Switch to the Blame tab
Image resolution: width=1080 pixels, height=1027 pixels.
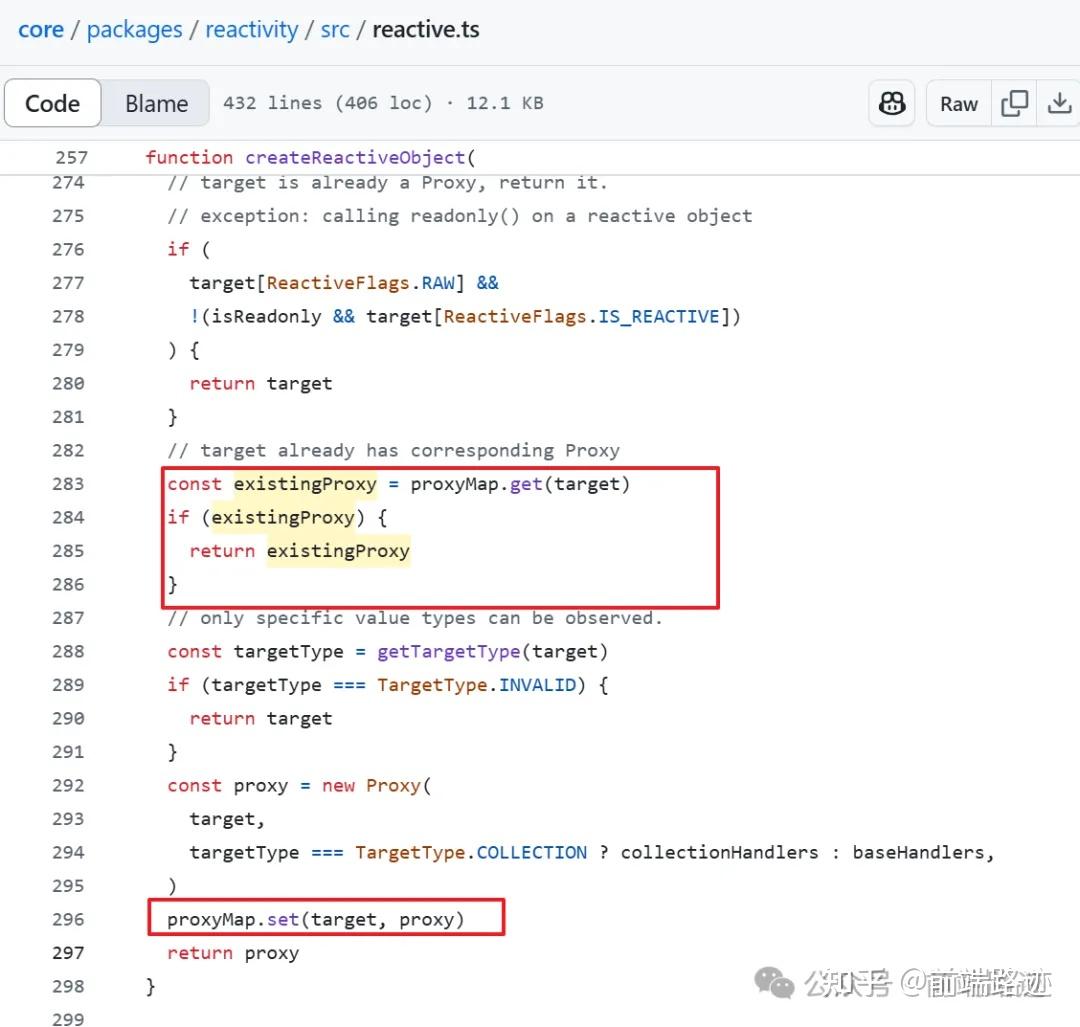[x=156, y=103]
